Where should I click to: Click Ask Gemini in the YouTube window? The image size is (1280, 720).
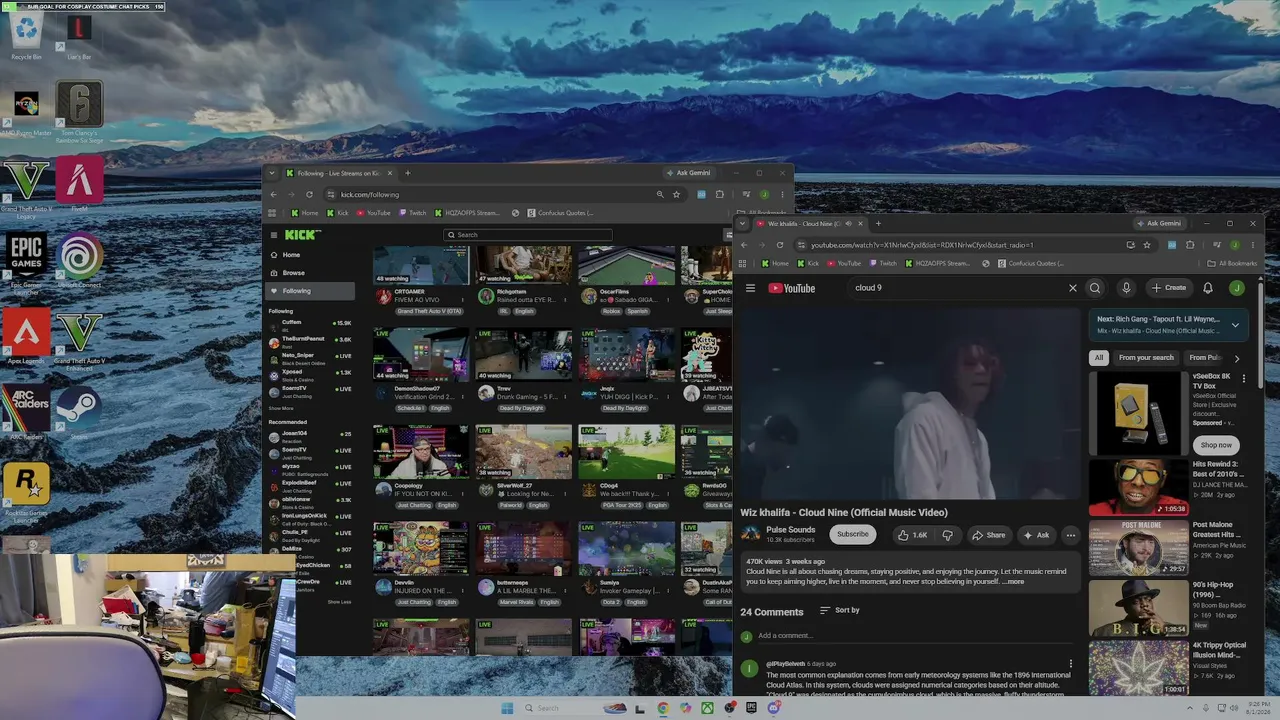click(x=1158, y=223)
